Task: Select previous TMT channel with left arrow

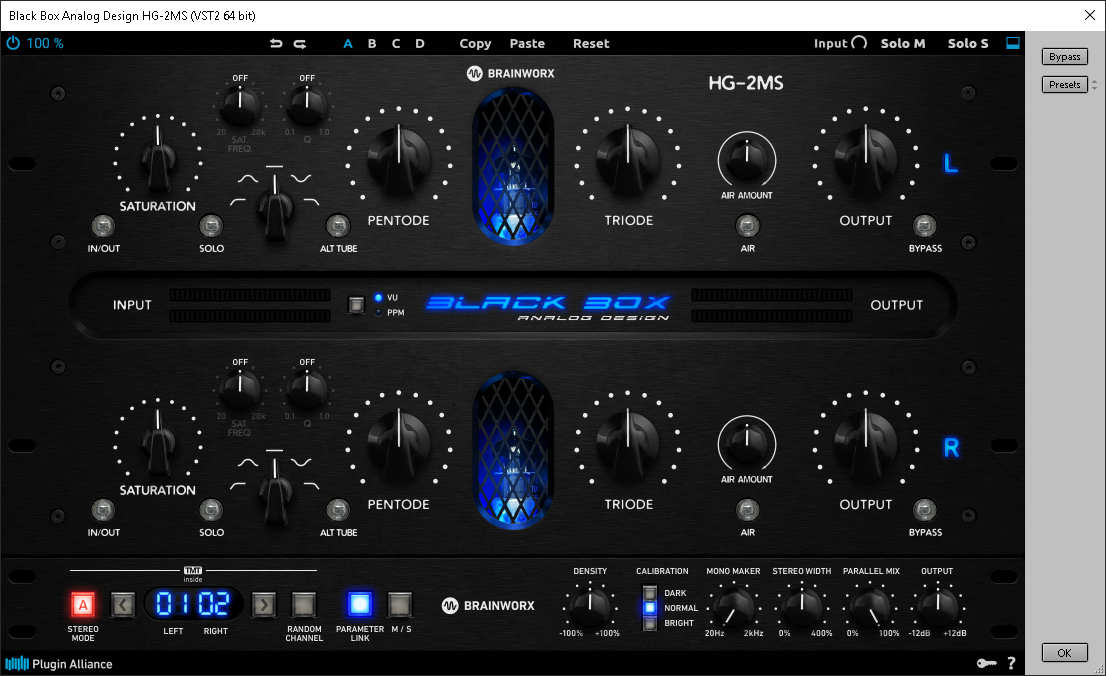Action: pyautogui.click(x=122, y=603)
